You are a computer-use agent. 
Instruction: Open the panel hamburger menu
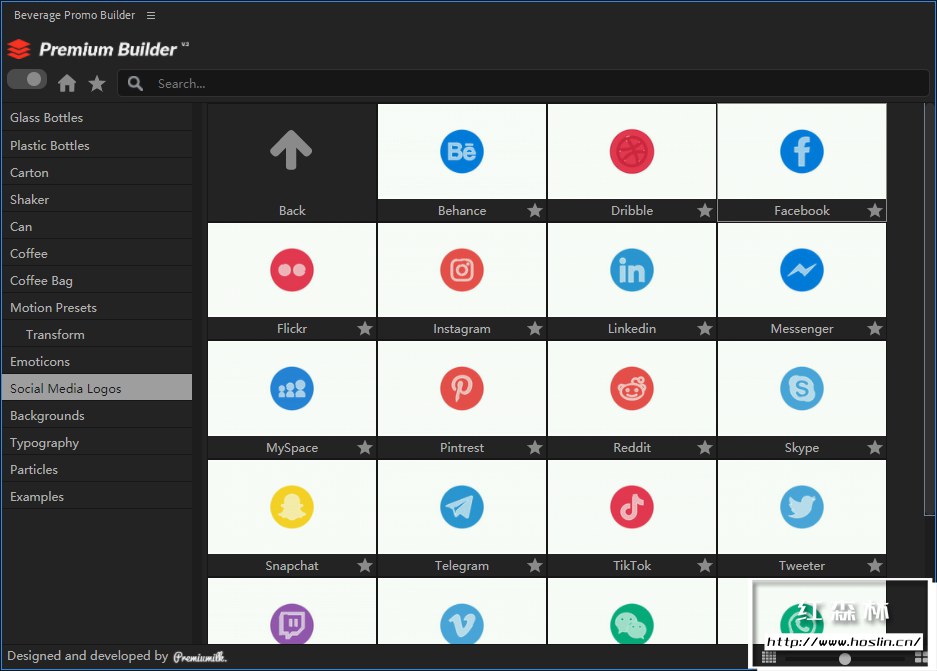coord(151,16)
